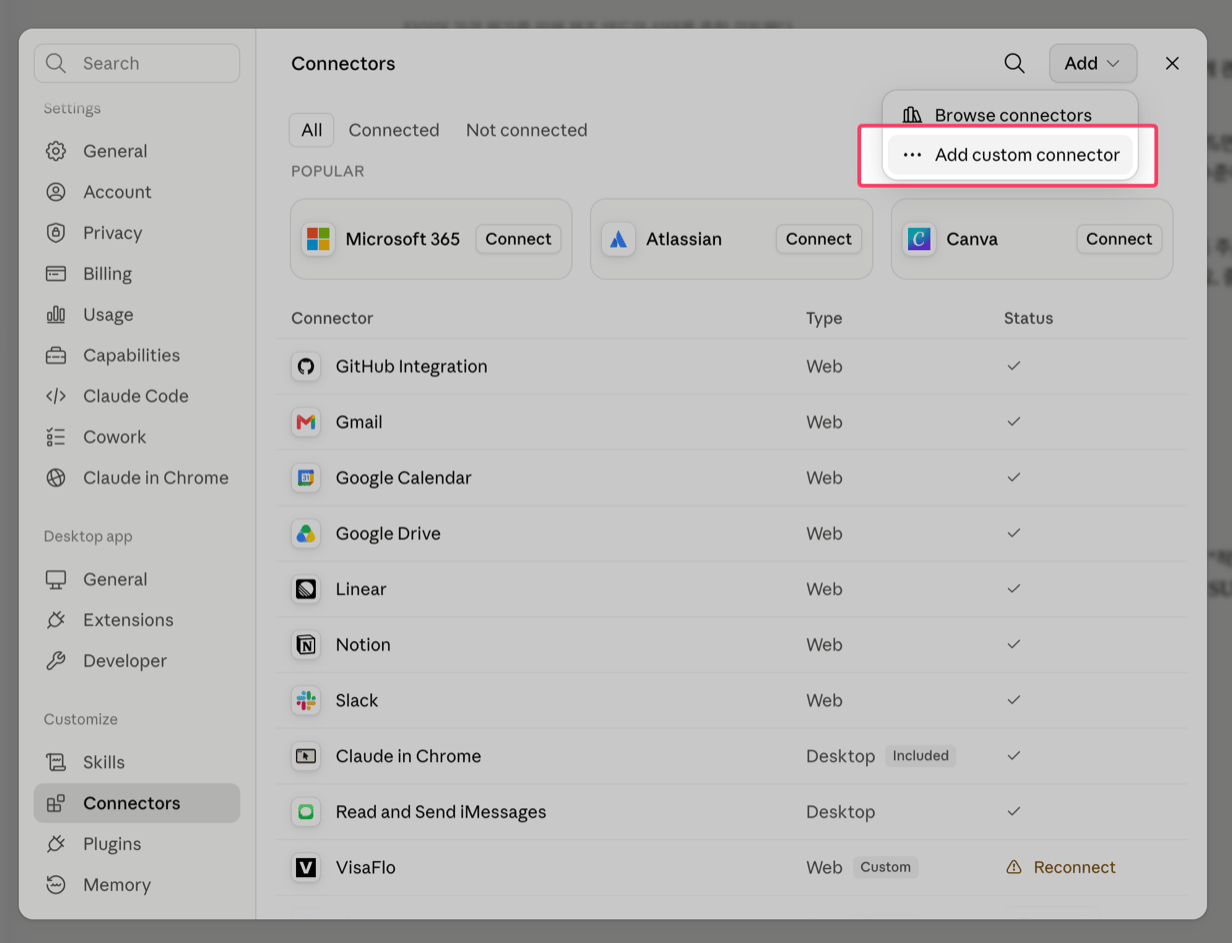Click the Skills scroll icon

[56, 762]
